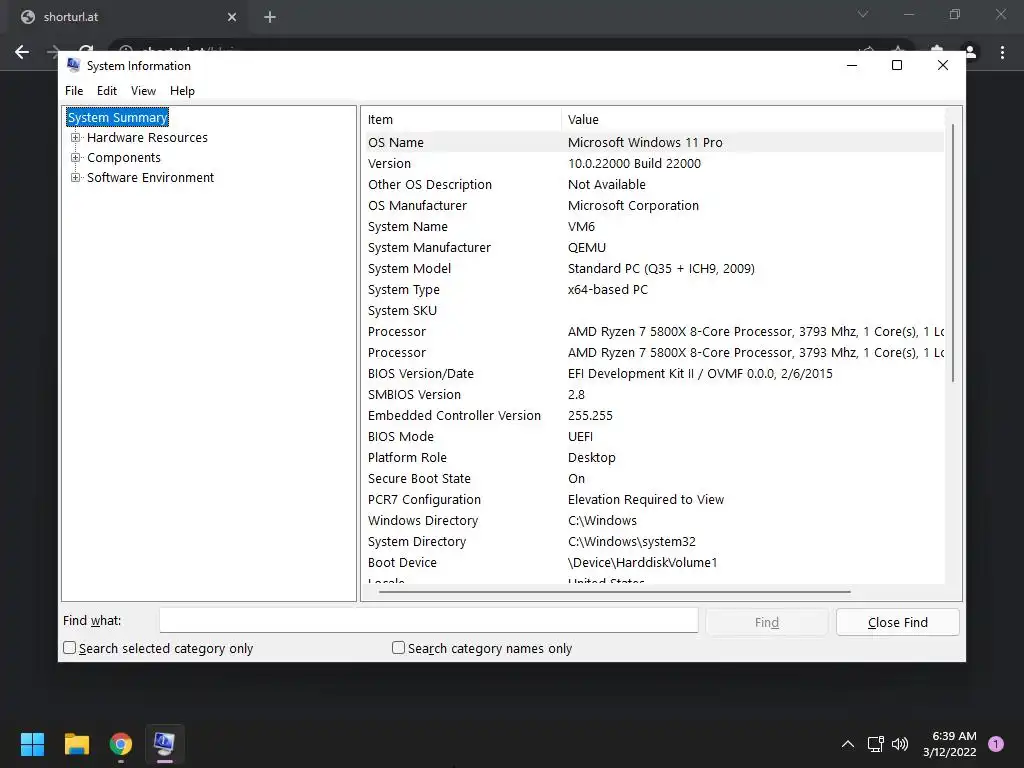Open the network status tray icon

875,744
